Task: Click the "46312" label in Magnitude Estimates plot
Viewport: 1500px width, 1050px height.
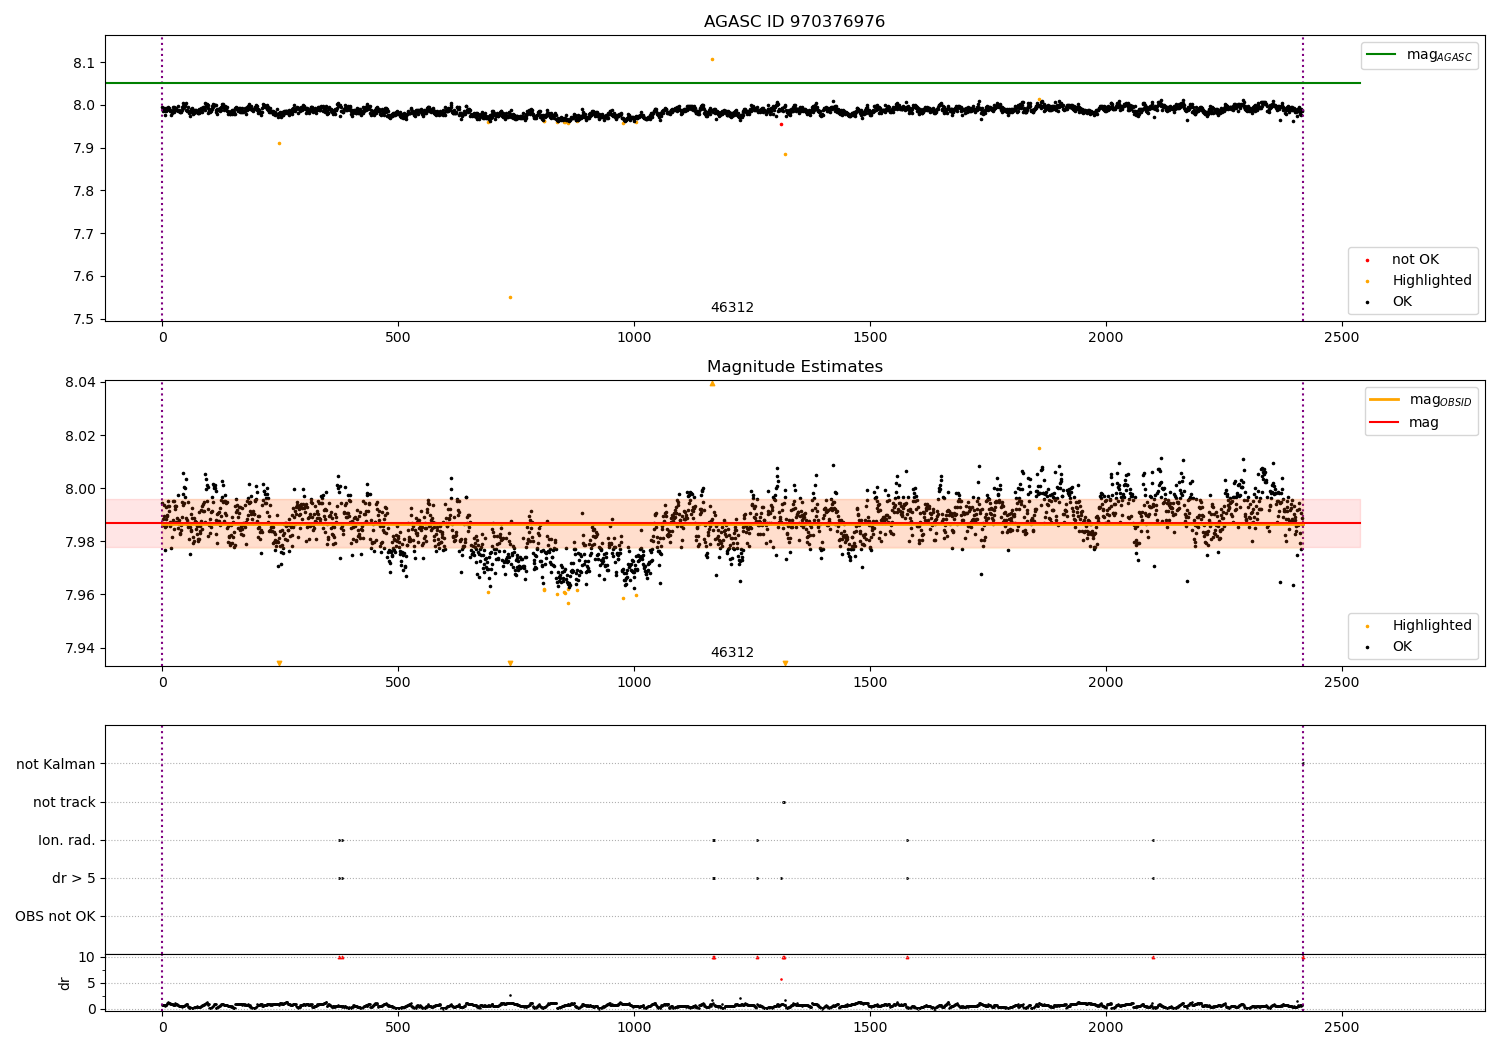Action: pyautogui.click(x=732, y=653)
